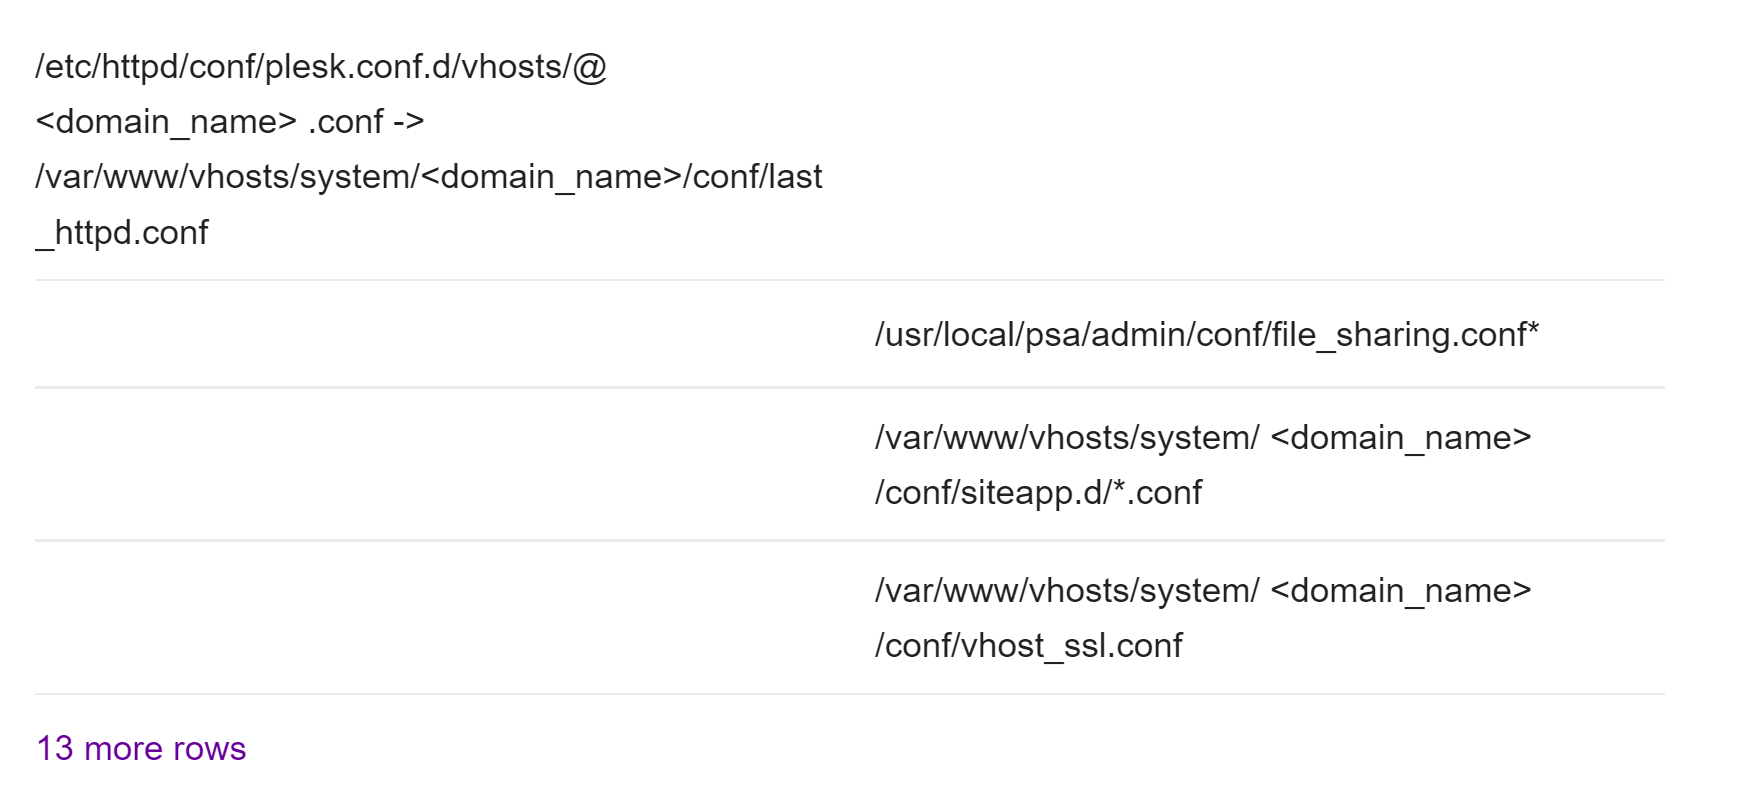Click the "@" symbol ending the vhosts path

[x=590, y=67]
